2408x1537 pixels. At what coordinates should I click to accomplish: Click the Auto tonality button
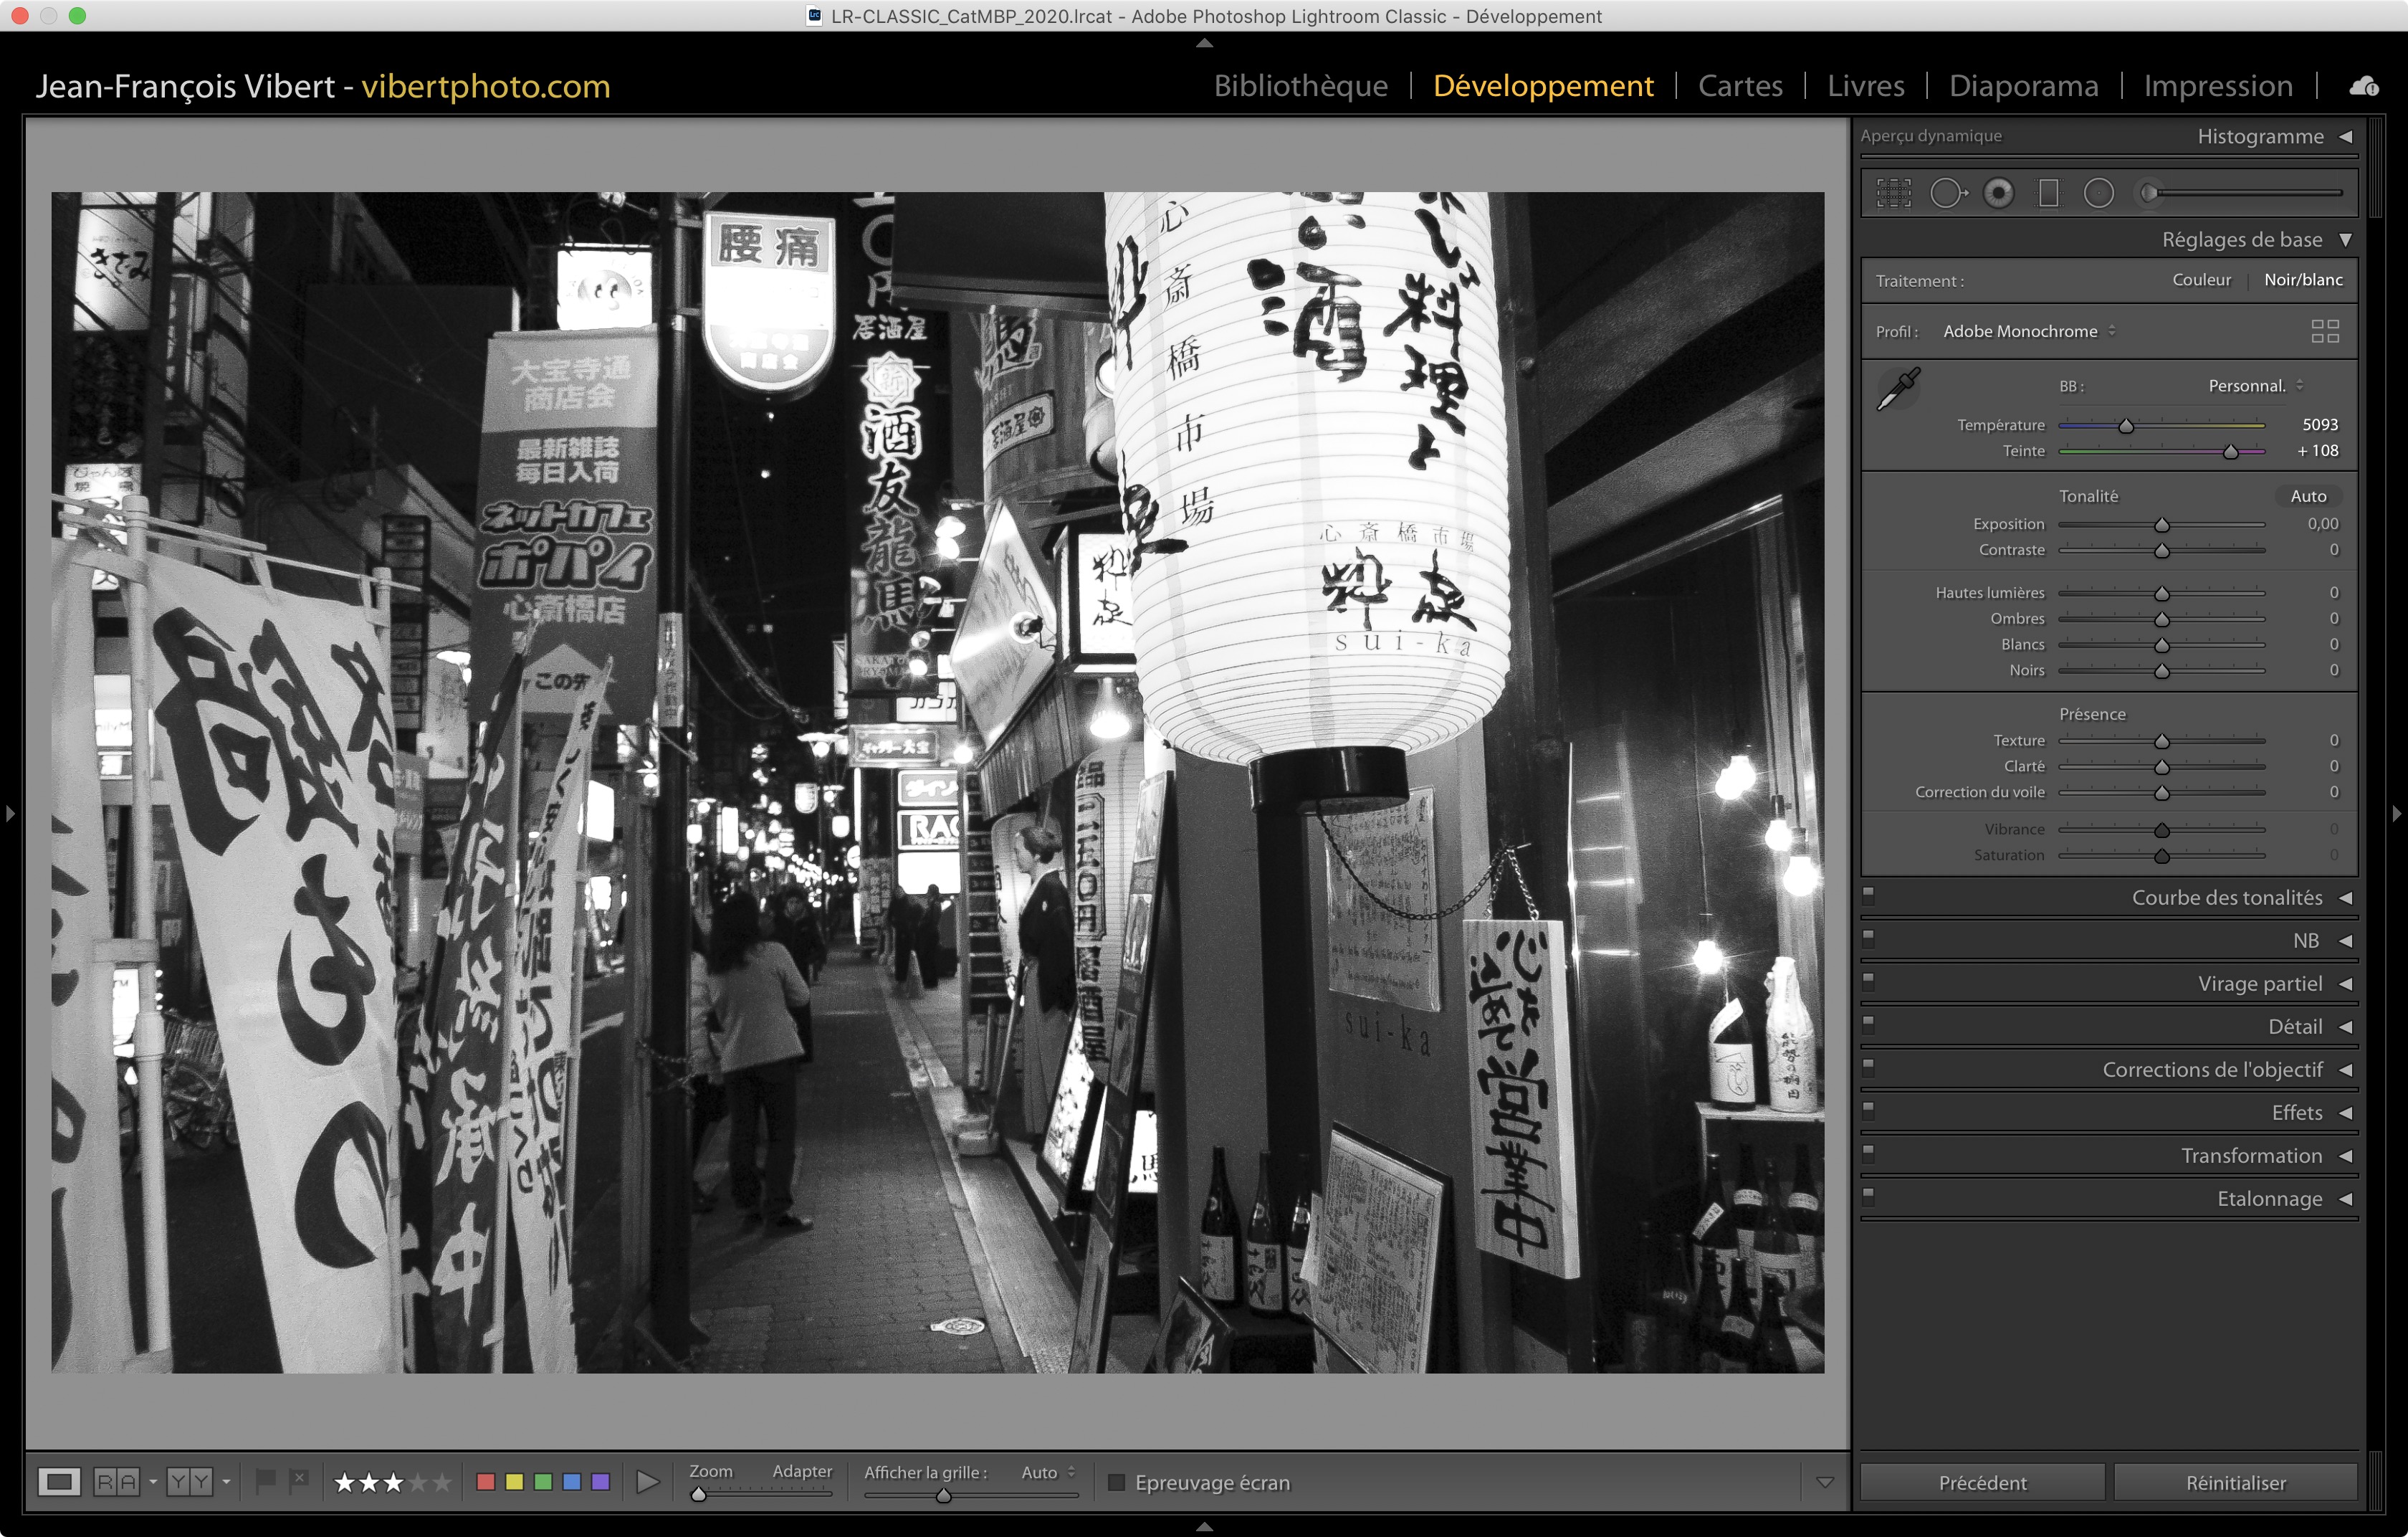(x=2308, y=496)
